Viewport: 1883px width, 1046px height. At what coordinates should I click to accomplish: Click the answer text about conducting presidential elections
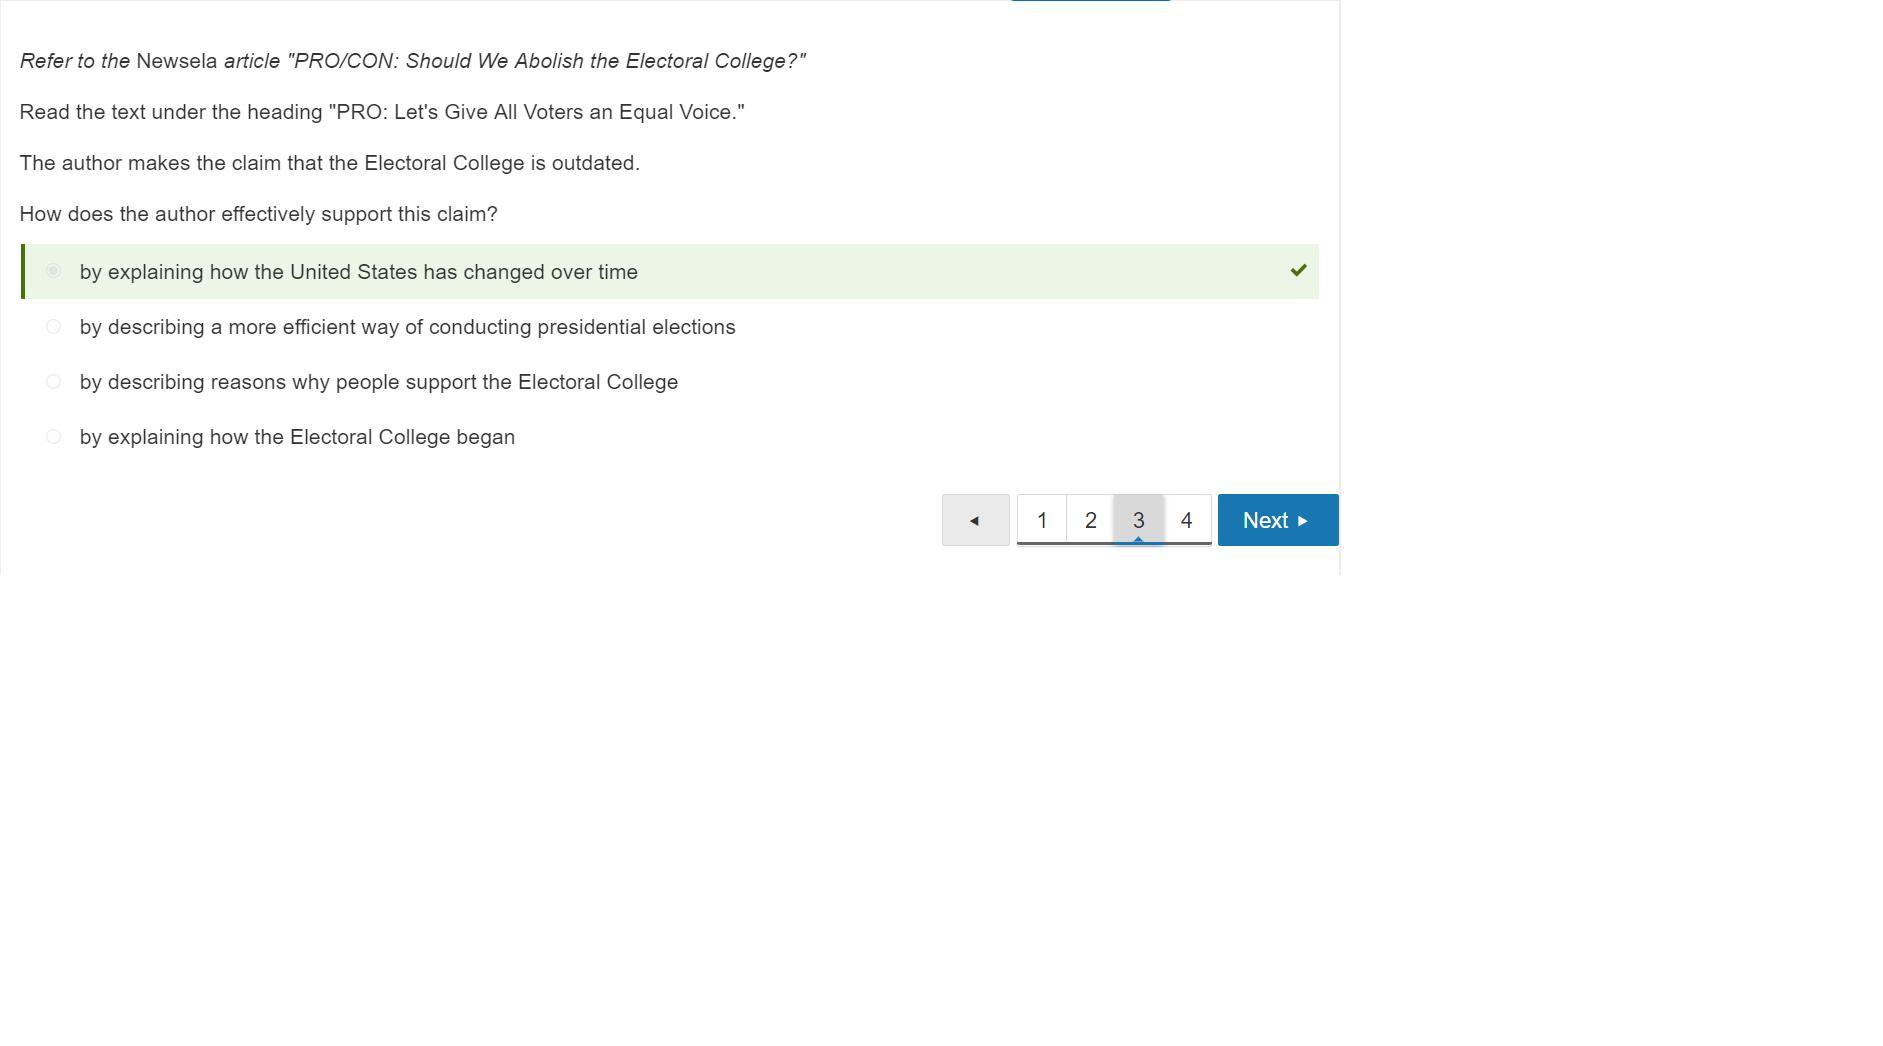[x=407, y=327]
